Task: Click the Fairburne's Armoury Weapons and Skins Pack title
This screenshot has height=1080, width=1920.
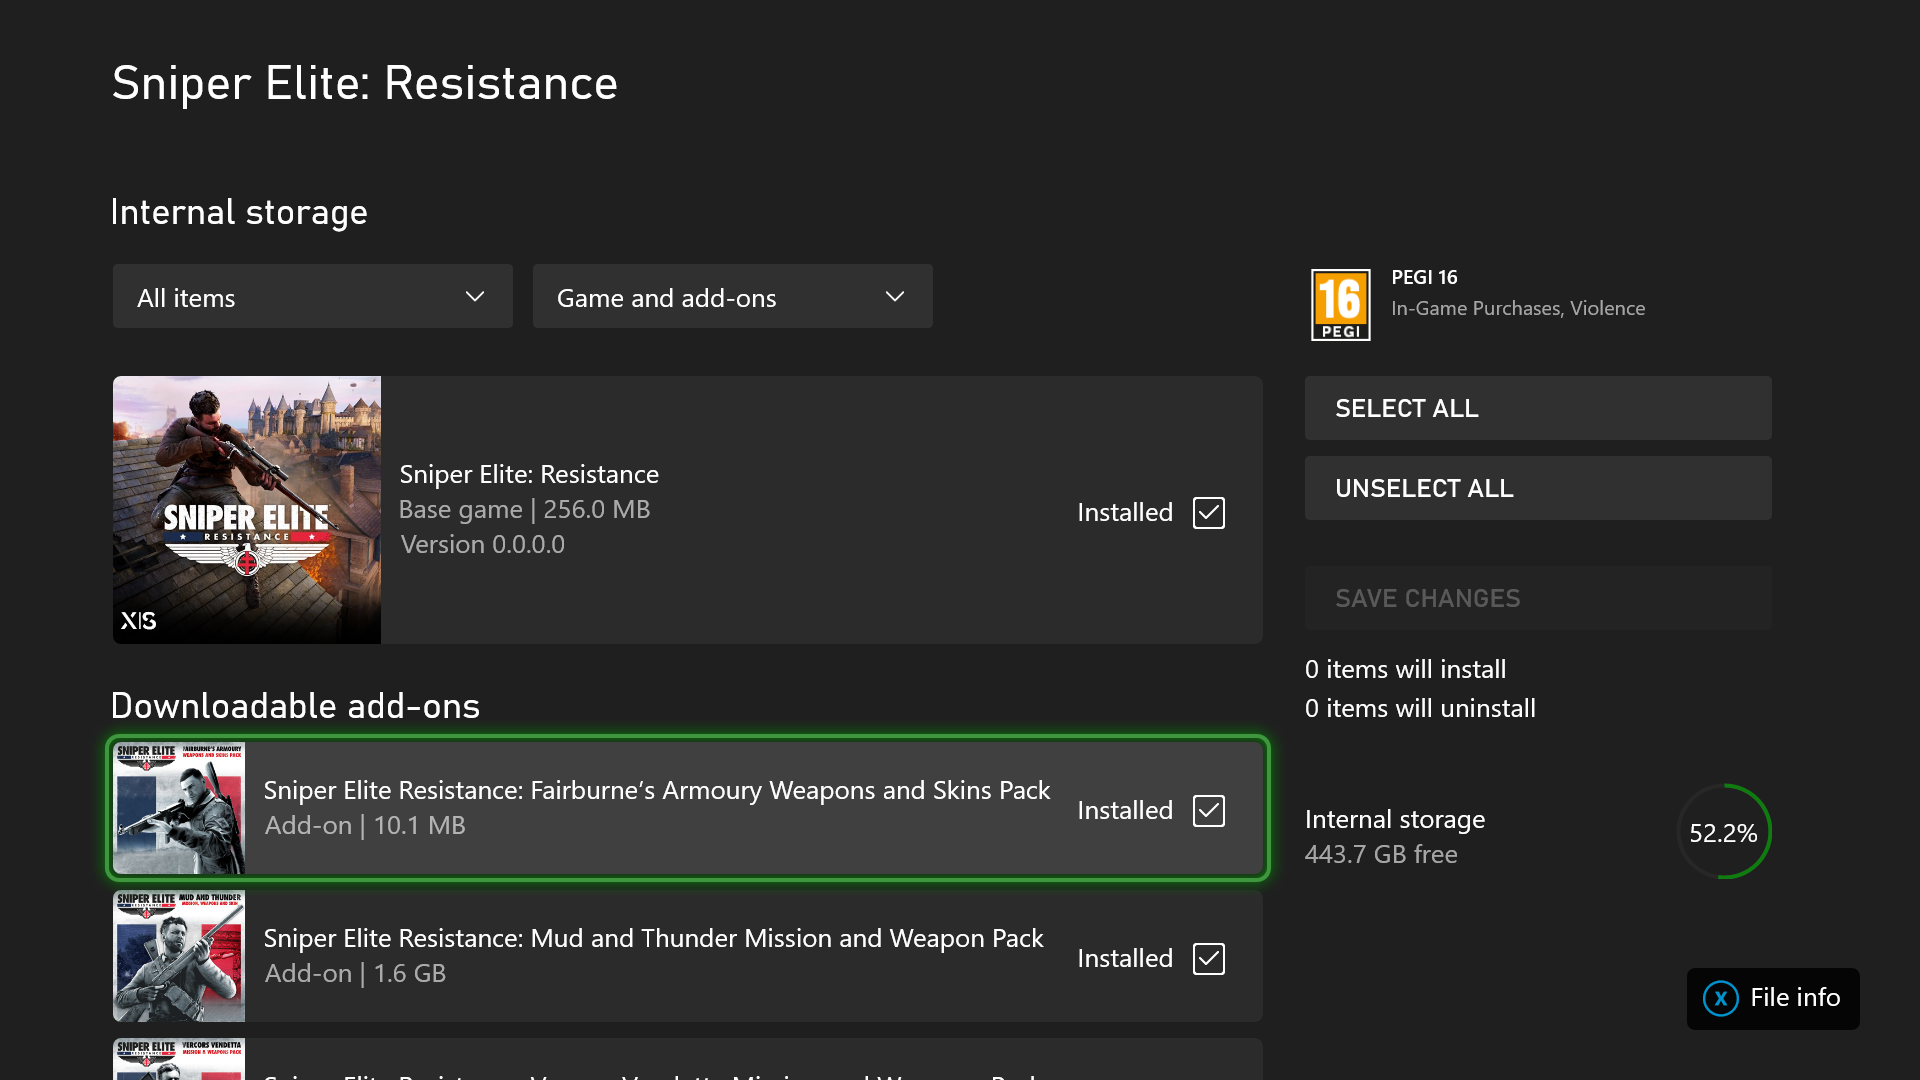Action: coord(657,790)
